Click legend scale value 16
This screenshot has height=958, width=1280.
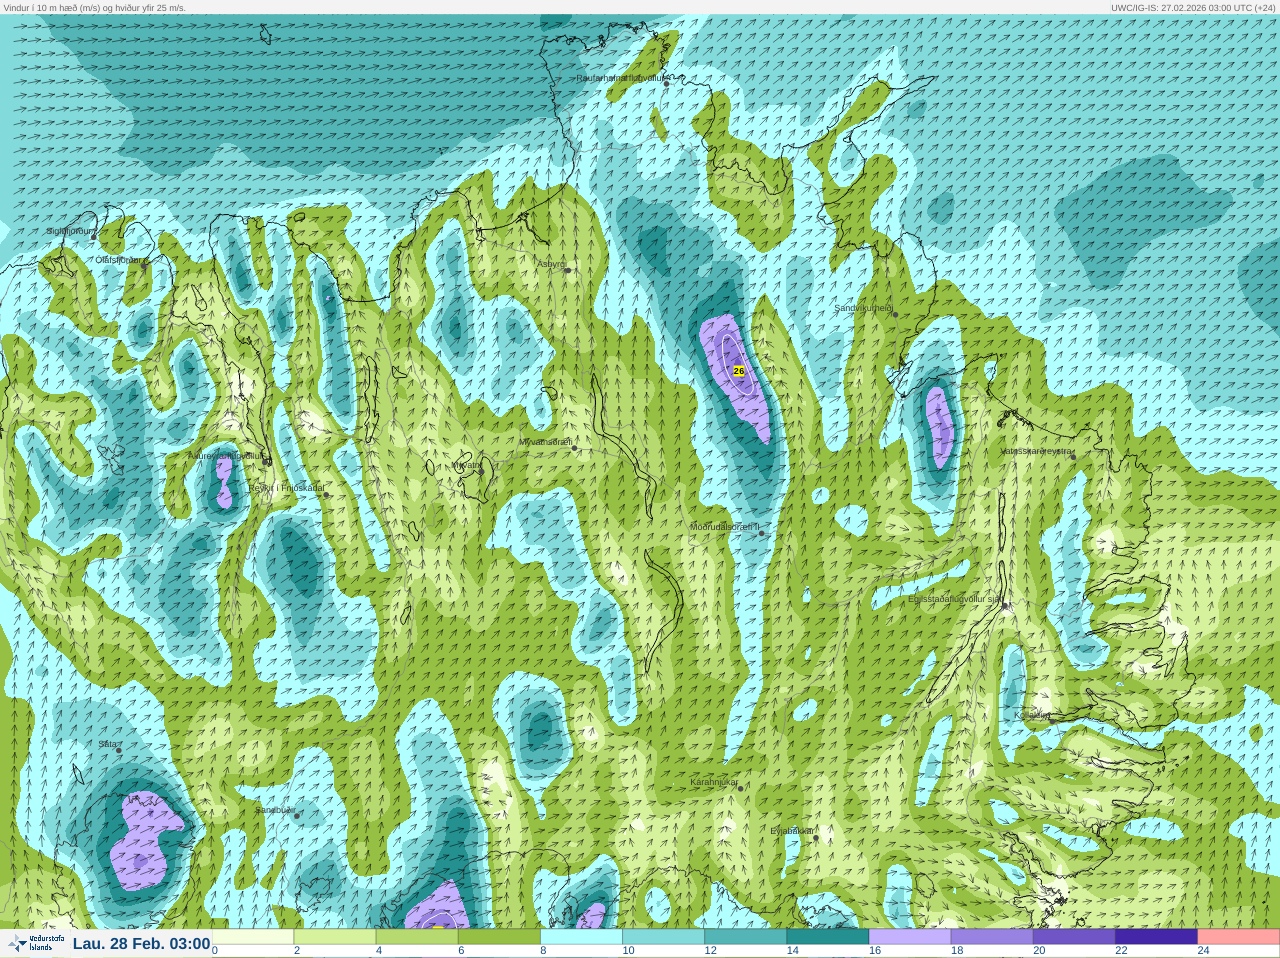pyautogui.click(x=875, y=951)
